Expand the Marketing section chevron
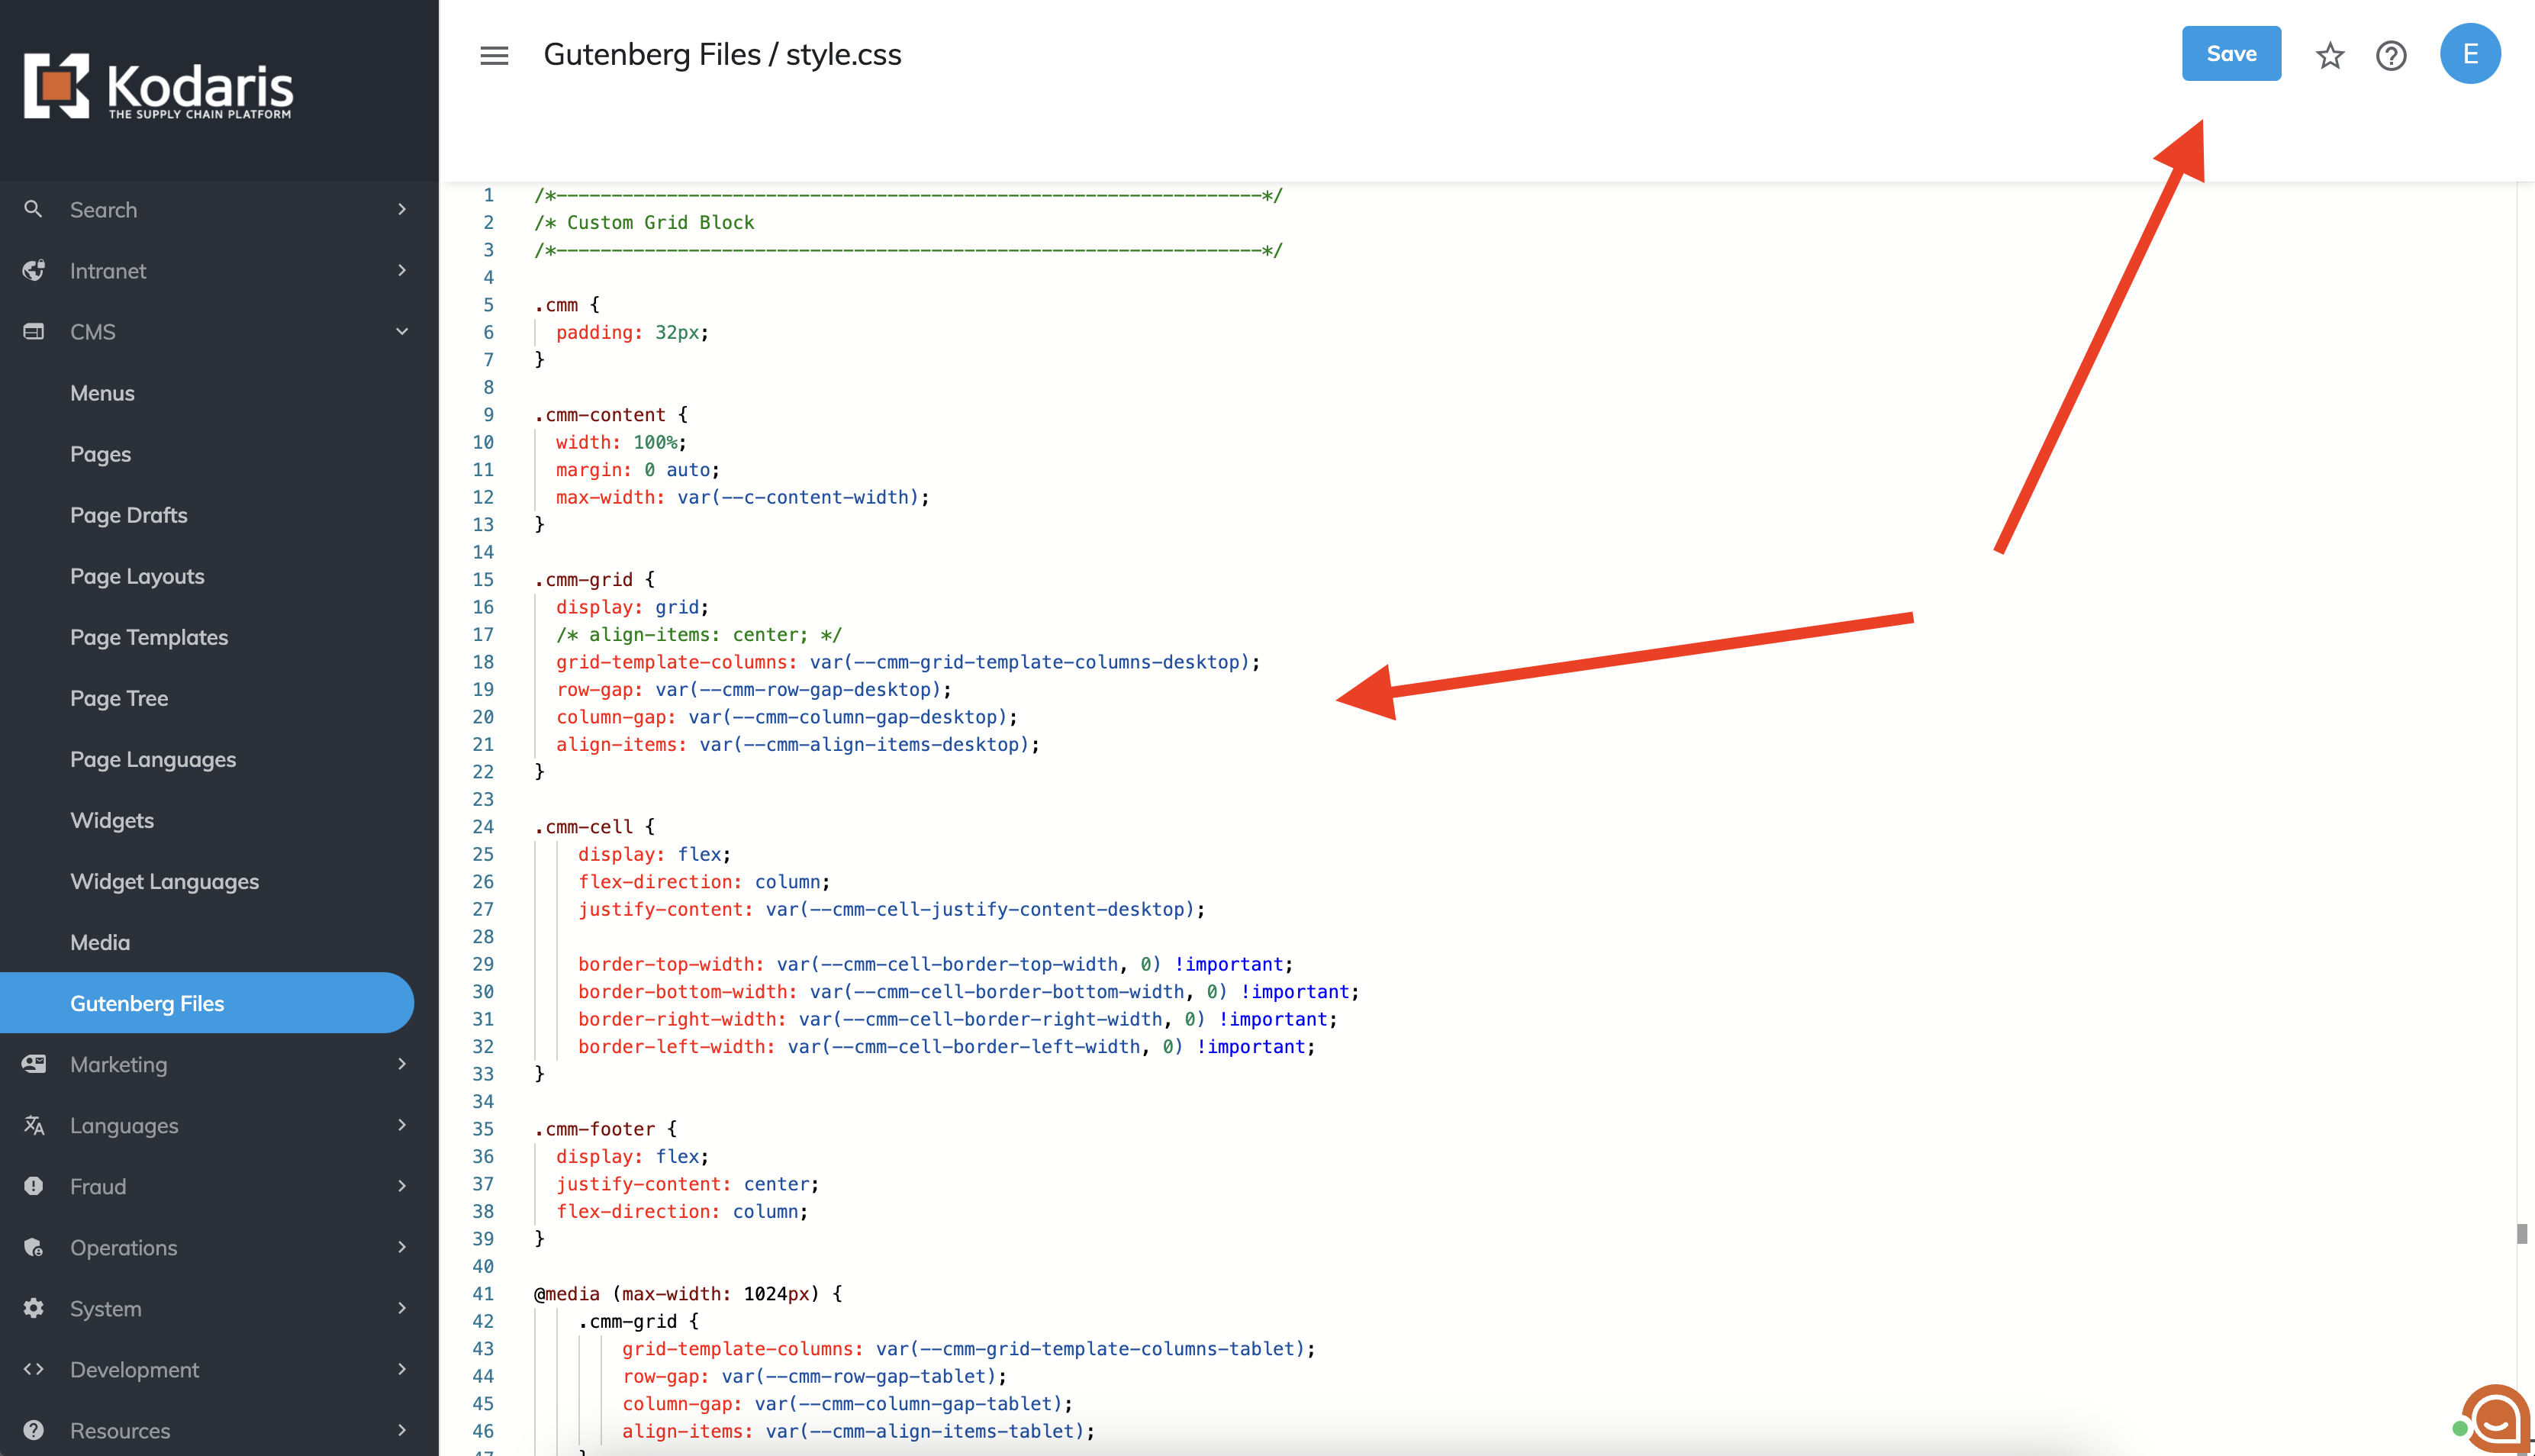Image resolution: width=2535 pixels, height=1456 pixels. click(x=402, y=1064)
